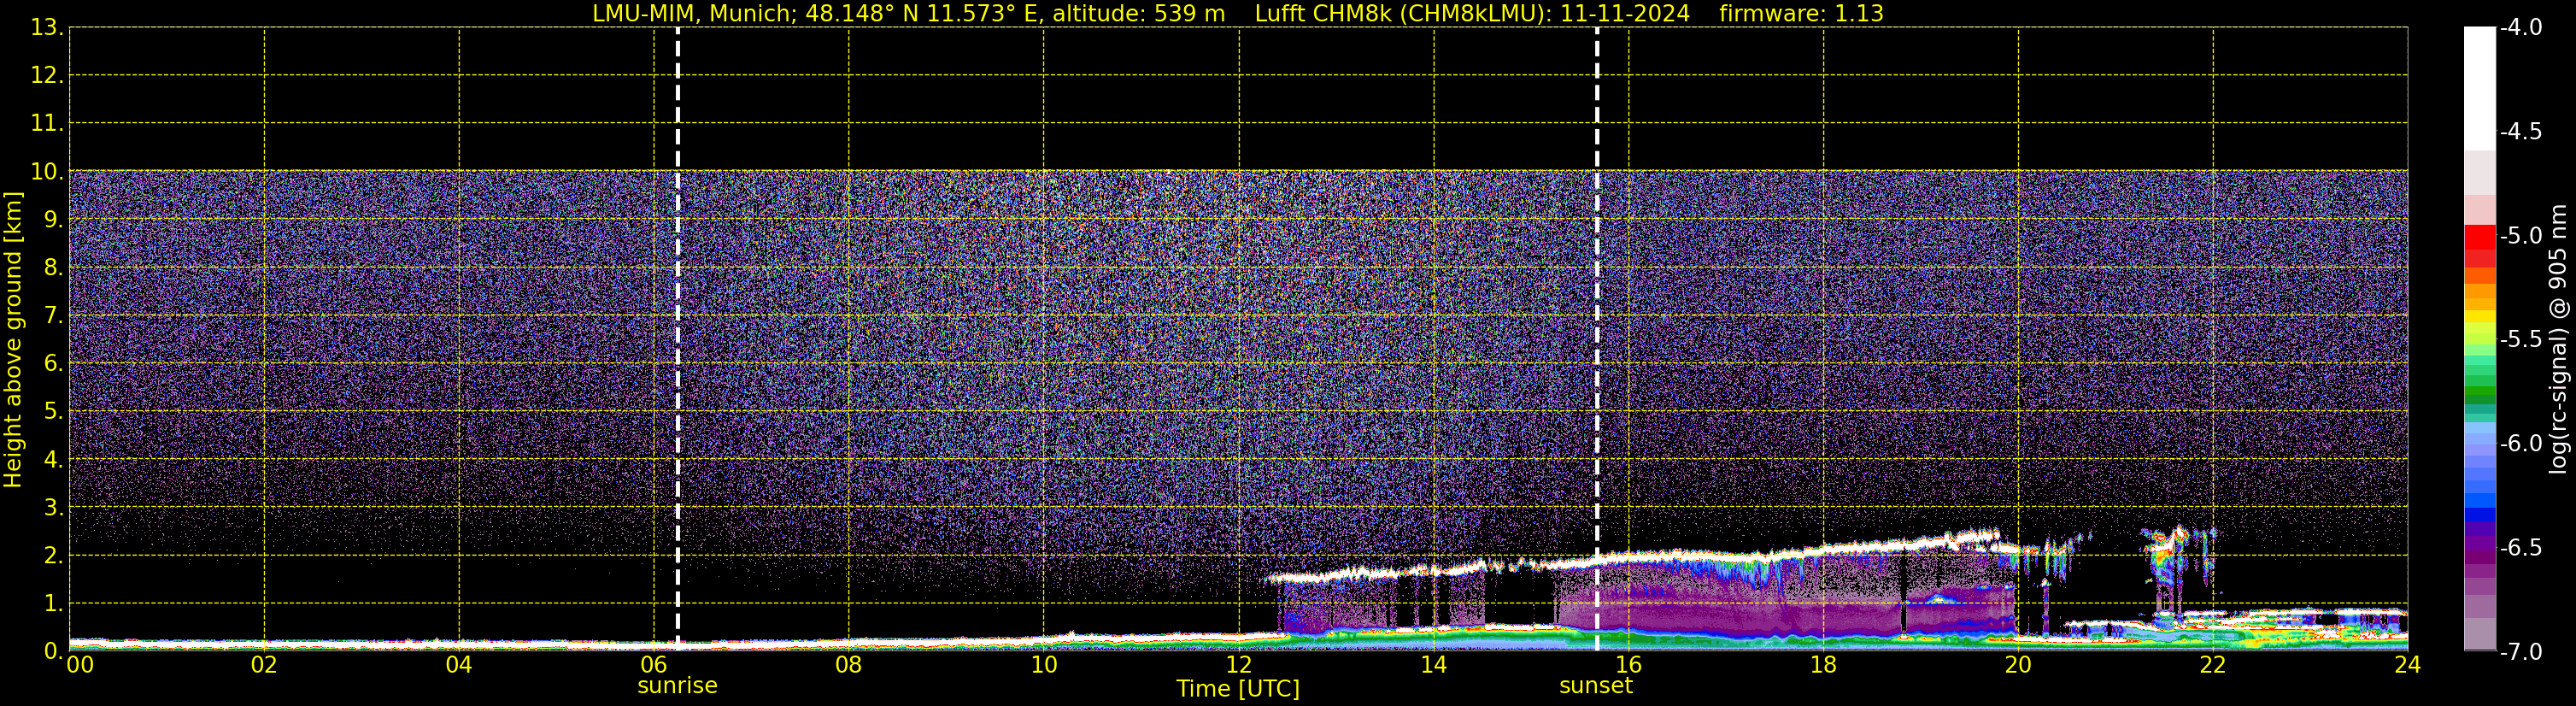Click the '8.' height-axis tick label

[x=53, y=268]
